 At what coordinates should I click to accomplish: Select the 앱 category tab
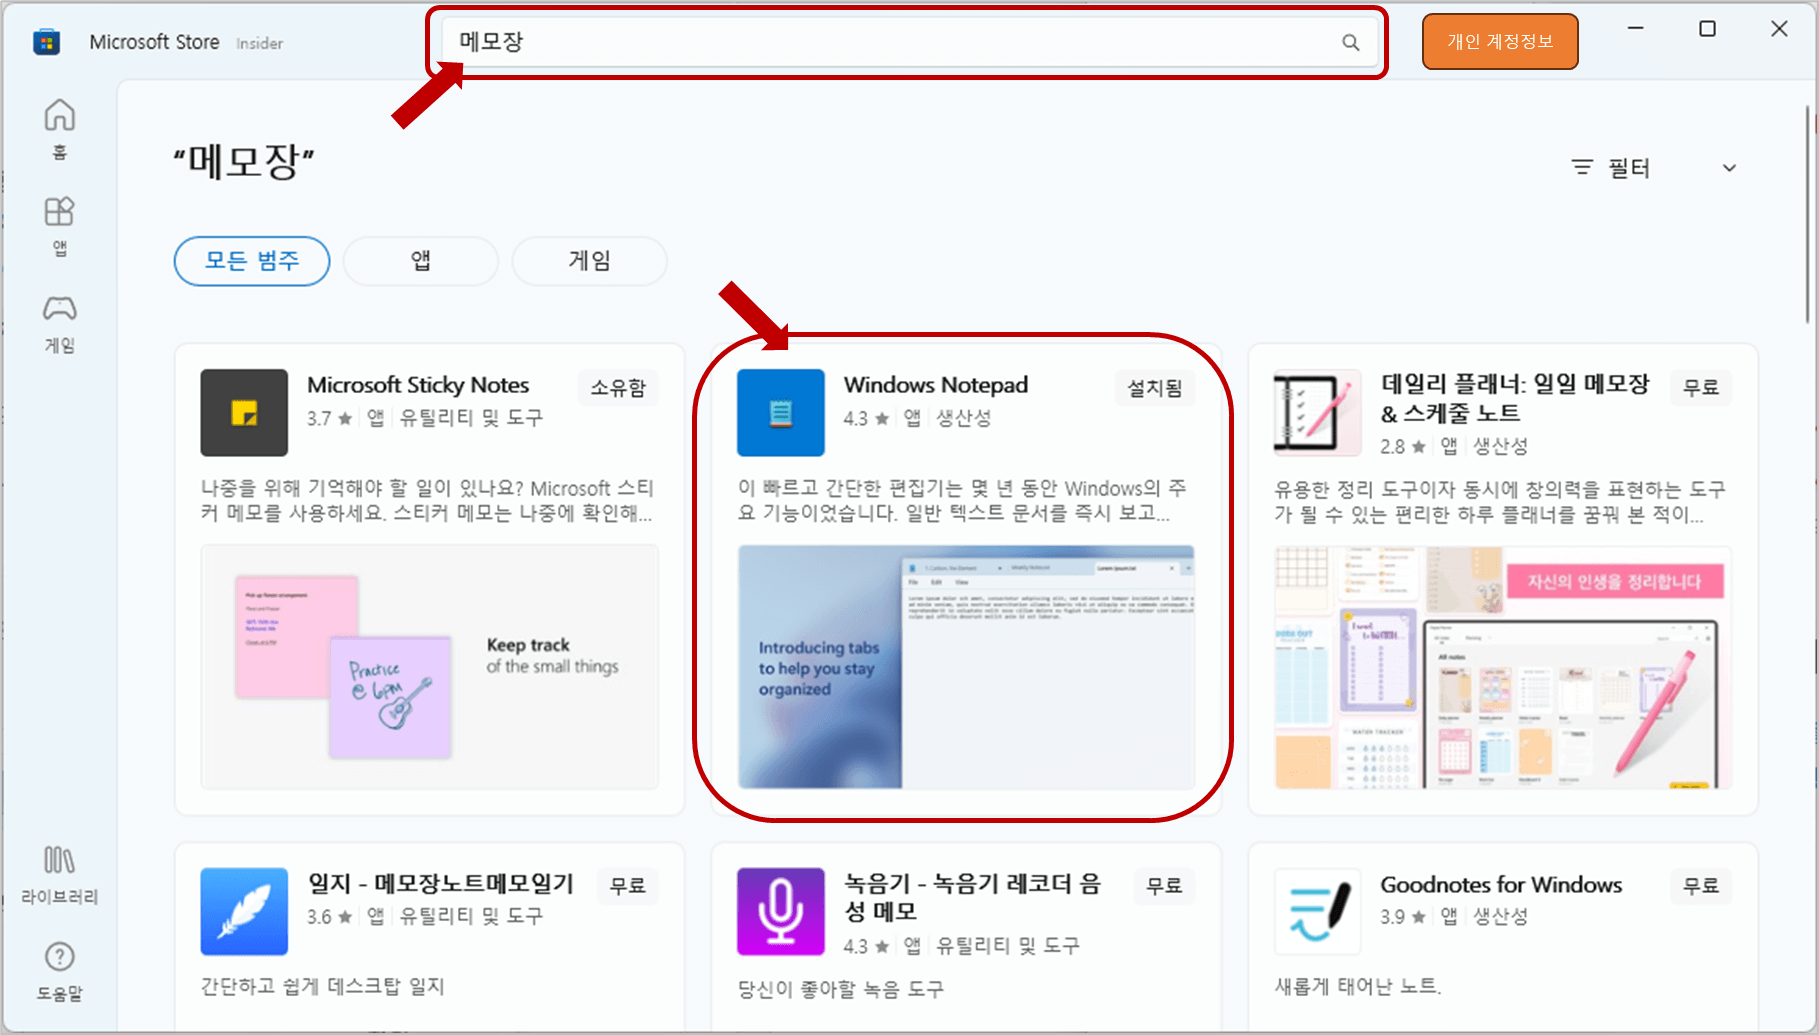(x=421, y=261)
